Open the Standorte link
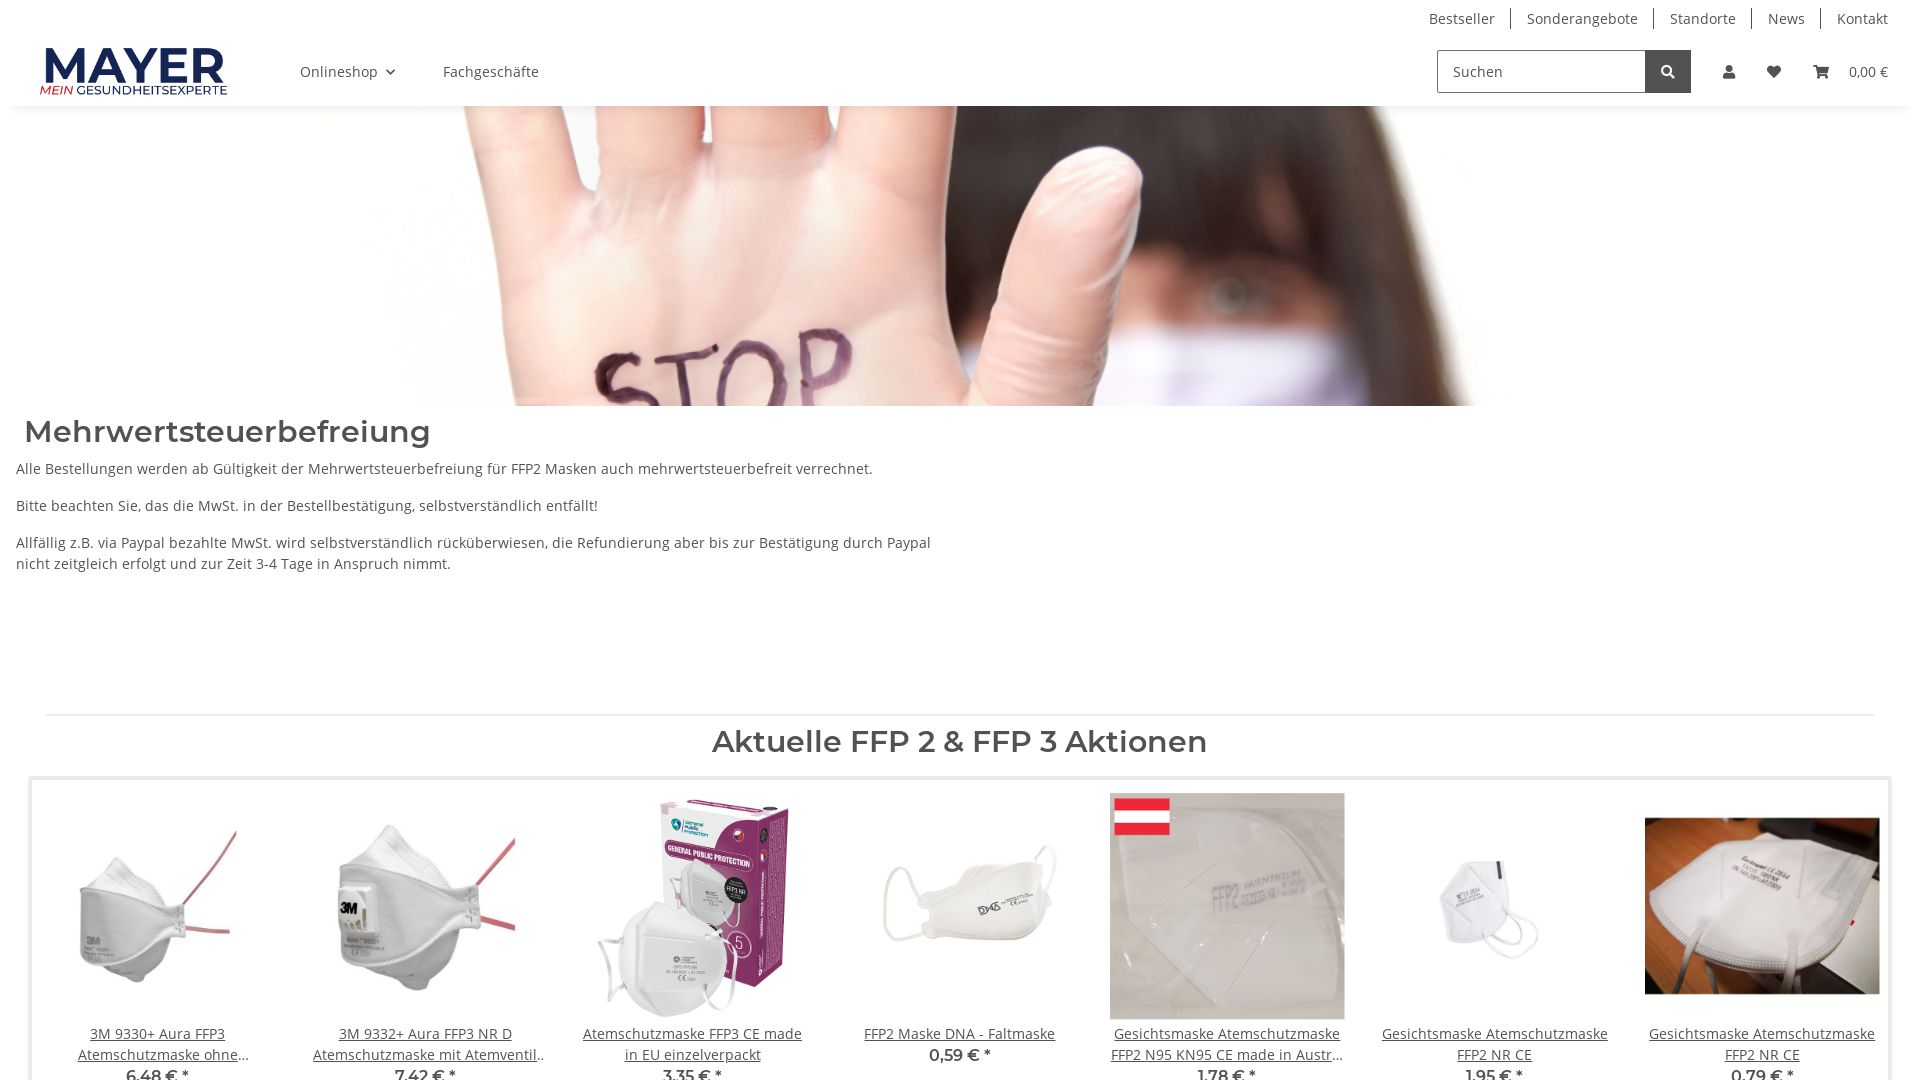This screenshot has width=1920, height=1080. (x=1702, y=19)
